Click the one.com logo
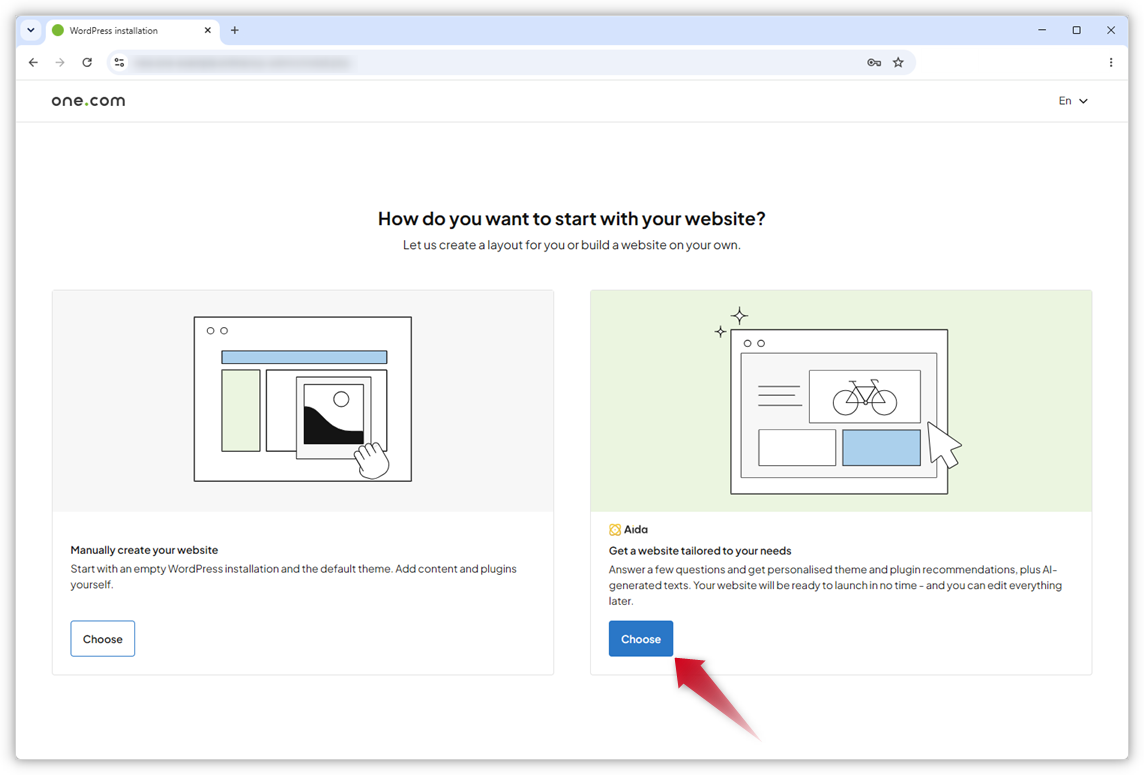 coord(88,101)
